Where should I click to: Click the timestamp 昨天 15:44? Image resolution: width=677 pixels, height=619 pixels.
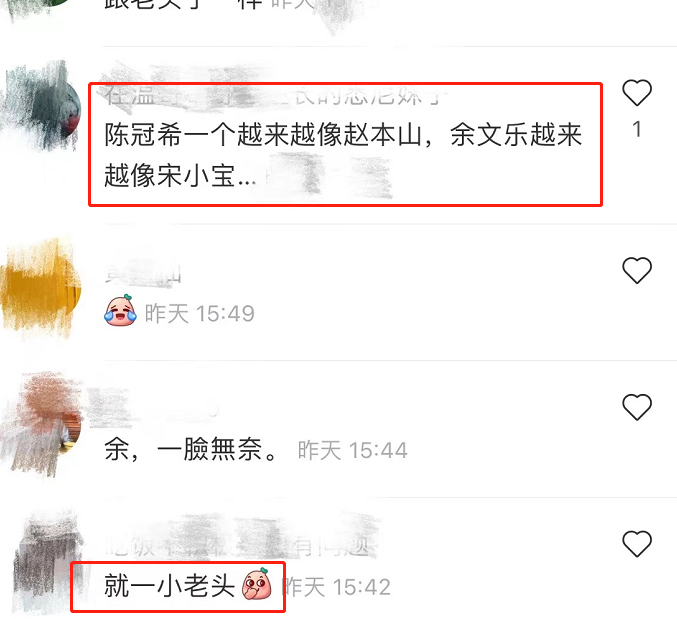tap(352, 450)
